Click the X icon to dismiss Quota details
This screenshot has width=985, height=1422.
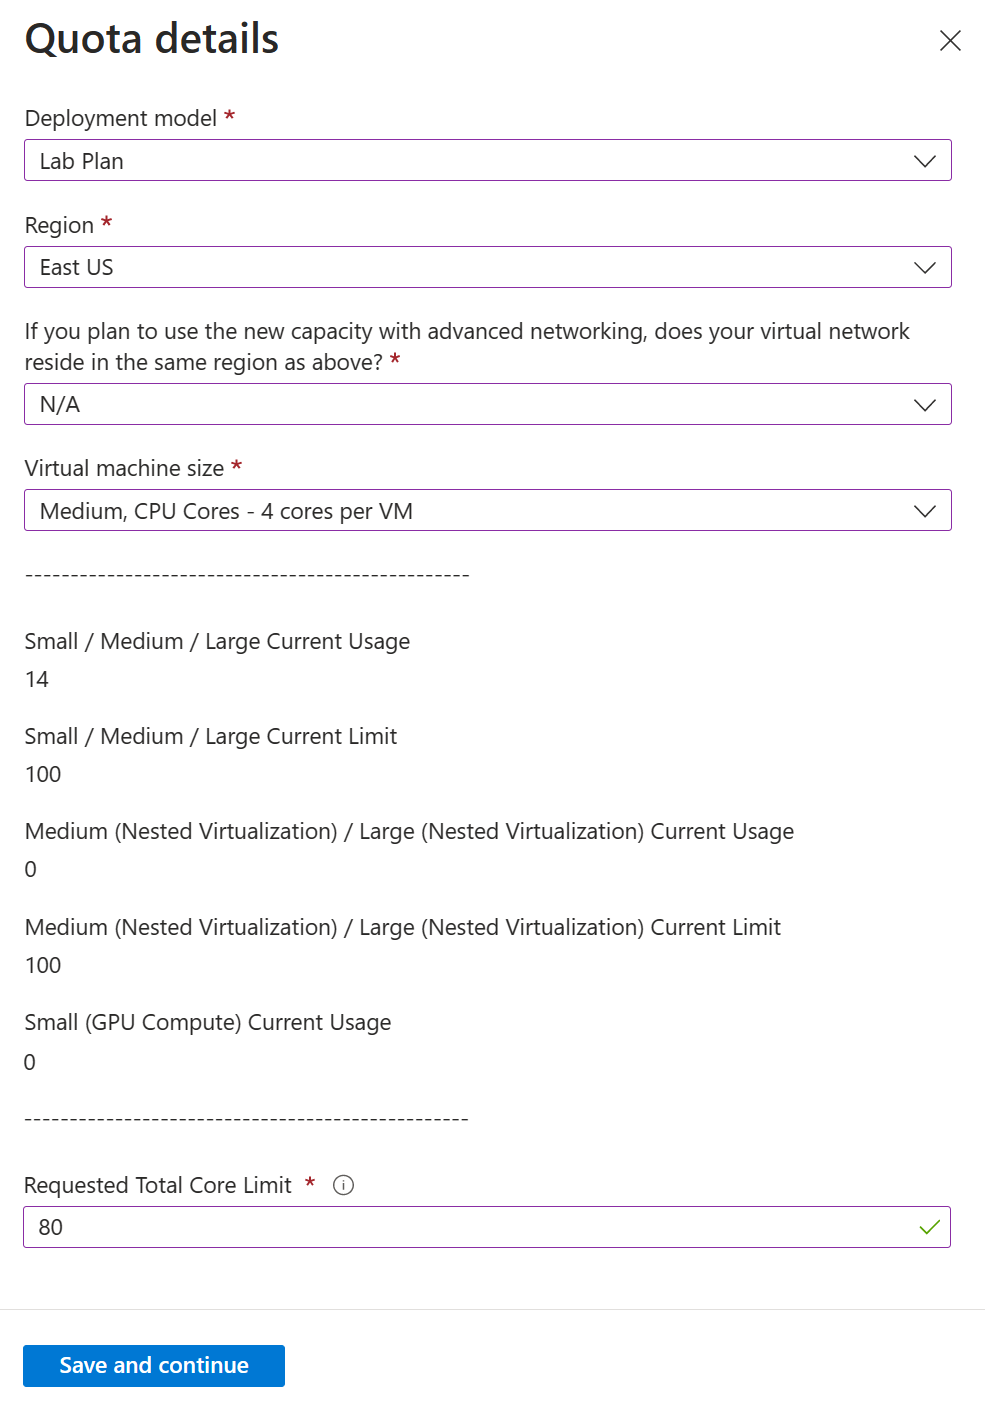click(949, 41)
